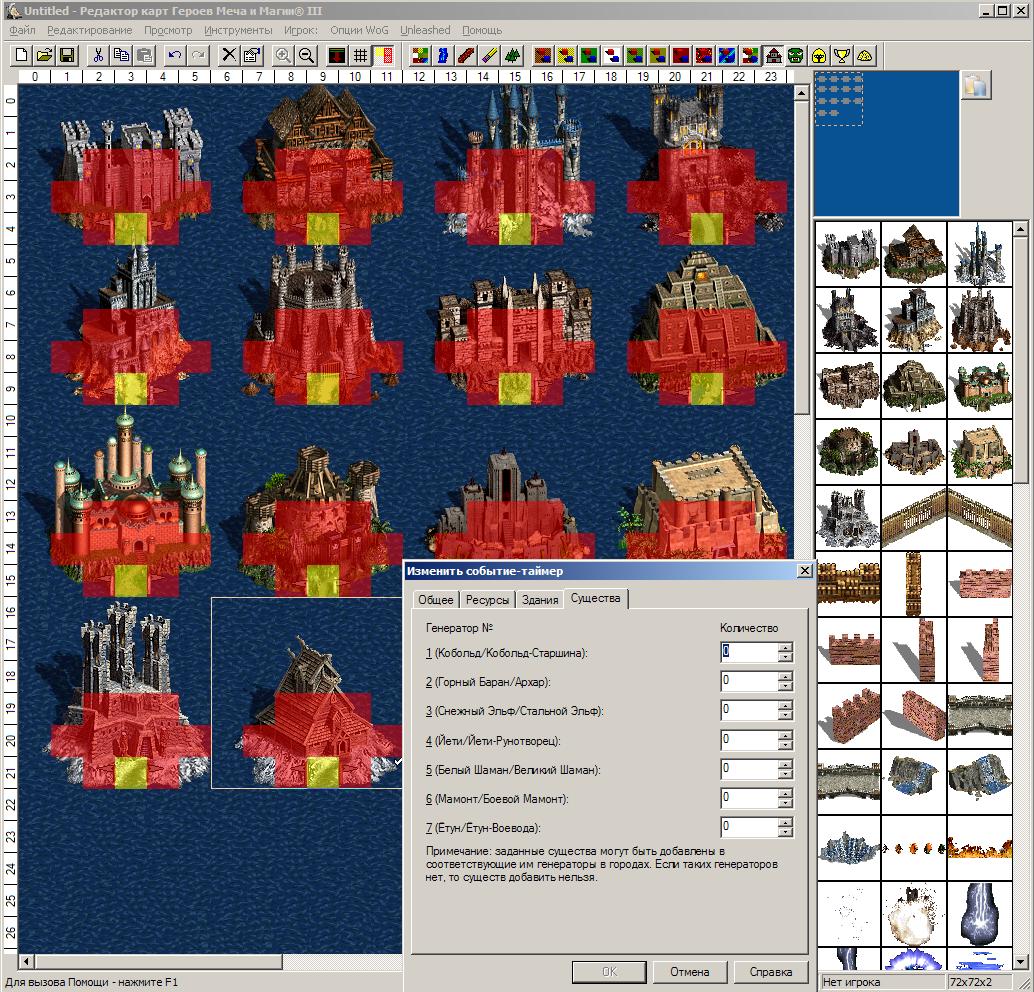Open the treasures palette via the gold pile icon
Image resolution: width=1034 pixels, height=992 pixels.
tap(865, 55)
